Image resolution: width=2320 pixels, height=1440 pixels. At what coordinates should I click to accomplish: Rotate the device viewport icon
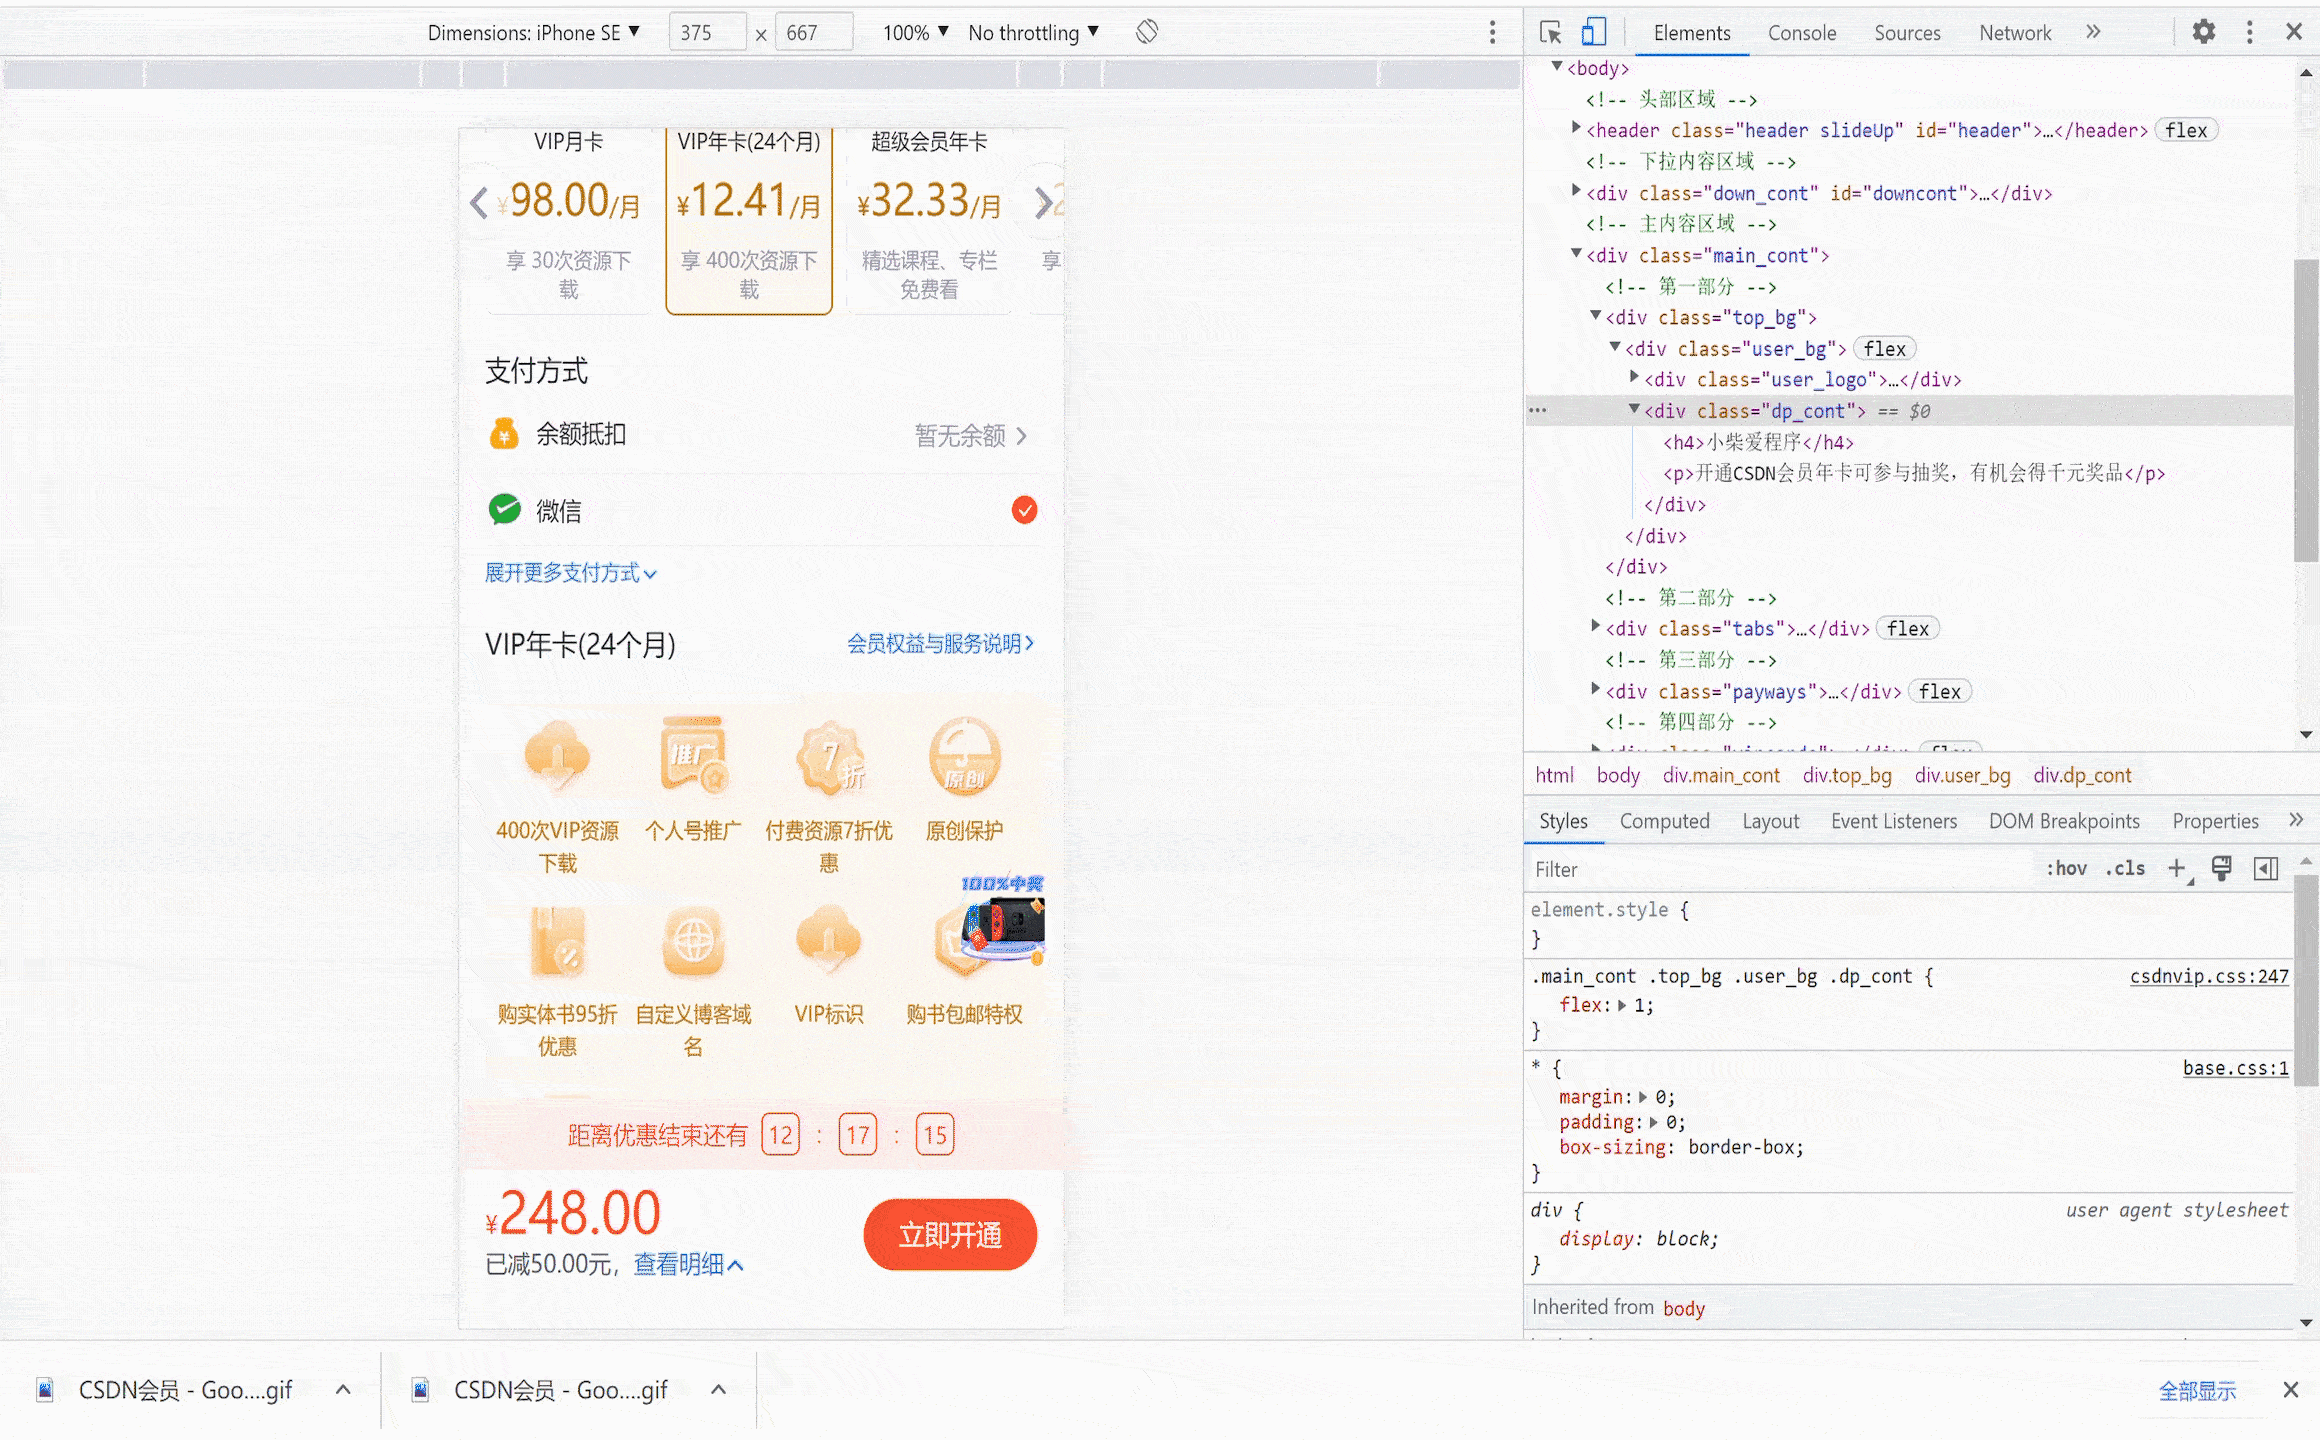(x=1147, y=32)
